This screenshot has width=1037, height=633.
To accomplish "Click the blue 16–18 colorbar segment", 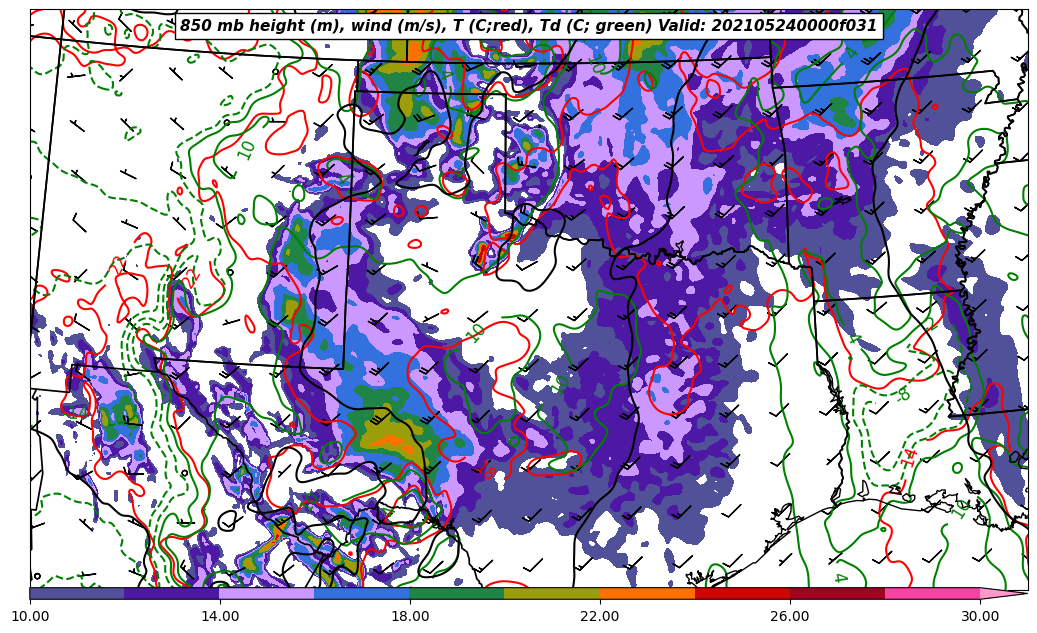I will click(x=362, y=593).
